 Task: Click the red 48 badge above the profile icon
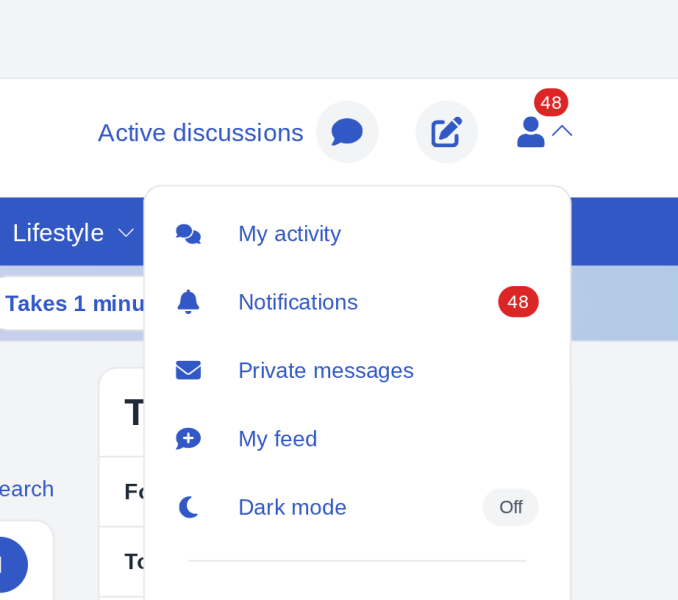pos(551,102)
